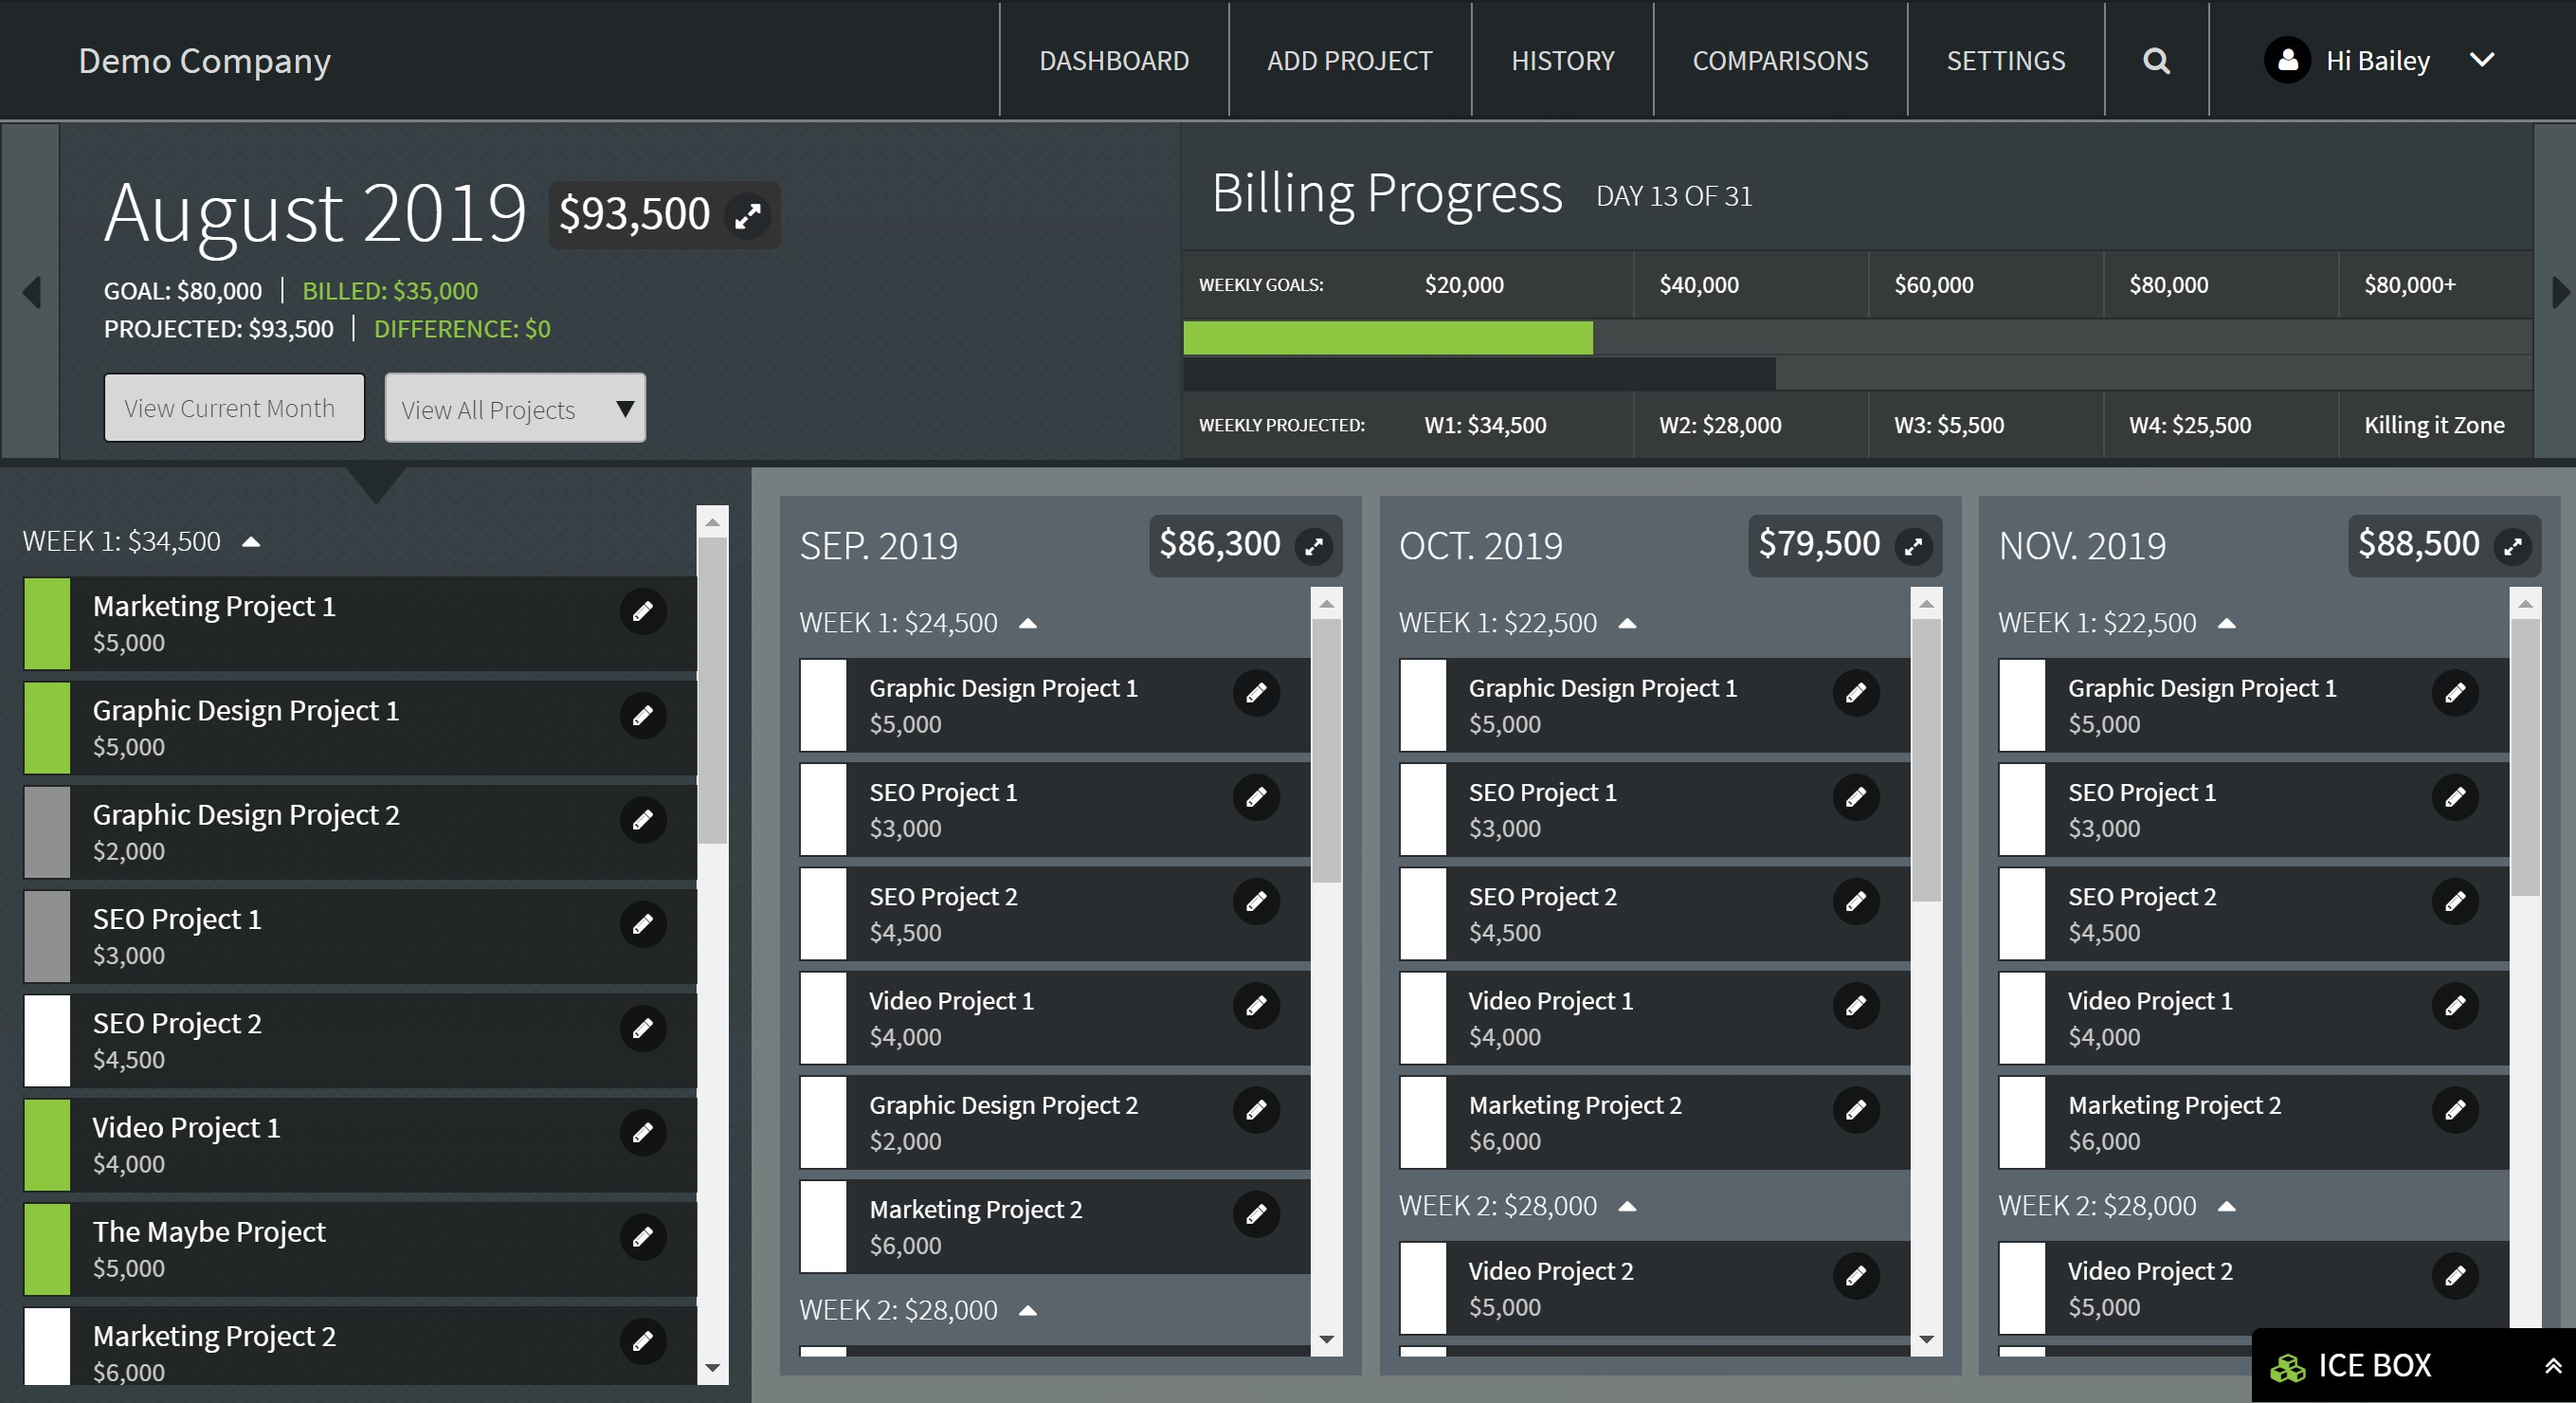Viewport: 2576px width, 1403px height.
Task: Expand the SEP. 2019 $86,300 panel
Action: (1314, 546)
